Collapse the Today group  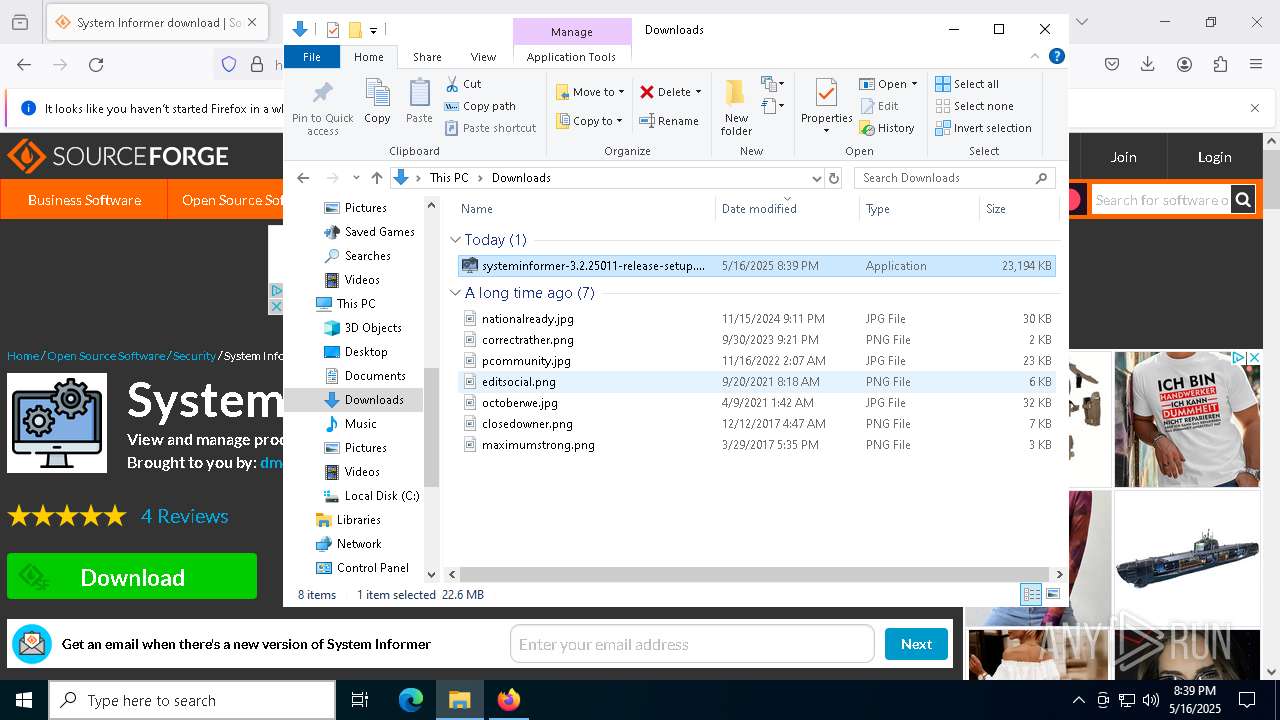456,240
